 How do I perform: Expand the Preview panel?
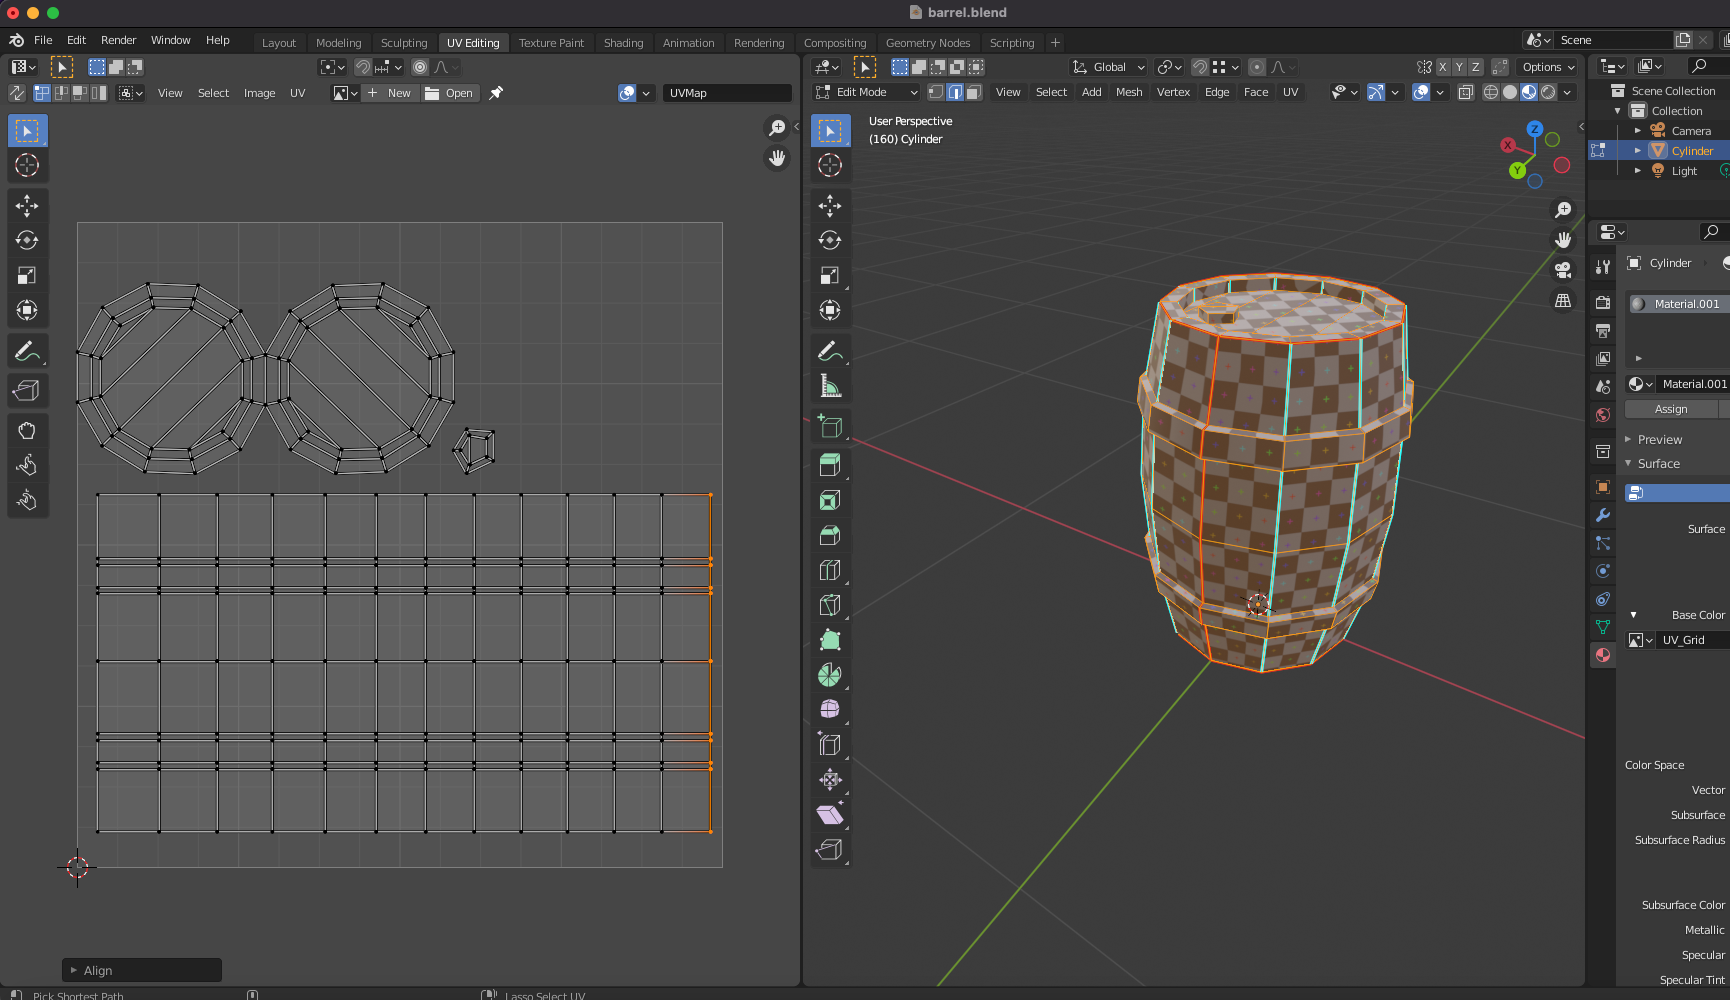point(1659,439)
